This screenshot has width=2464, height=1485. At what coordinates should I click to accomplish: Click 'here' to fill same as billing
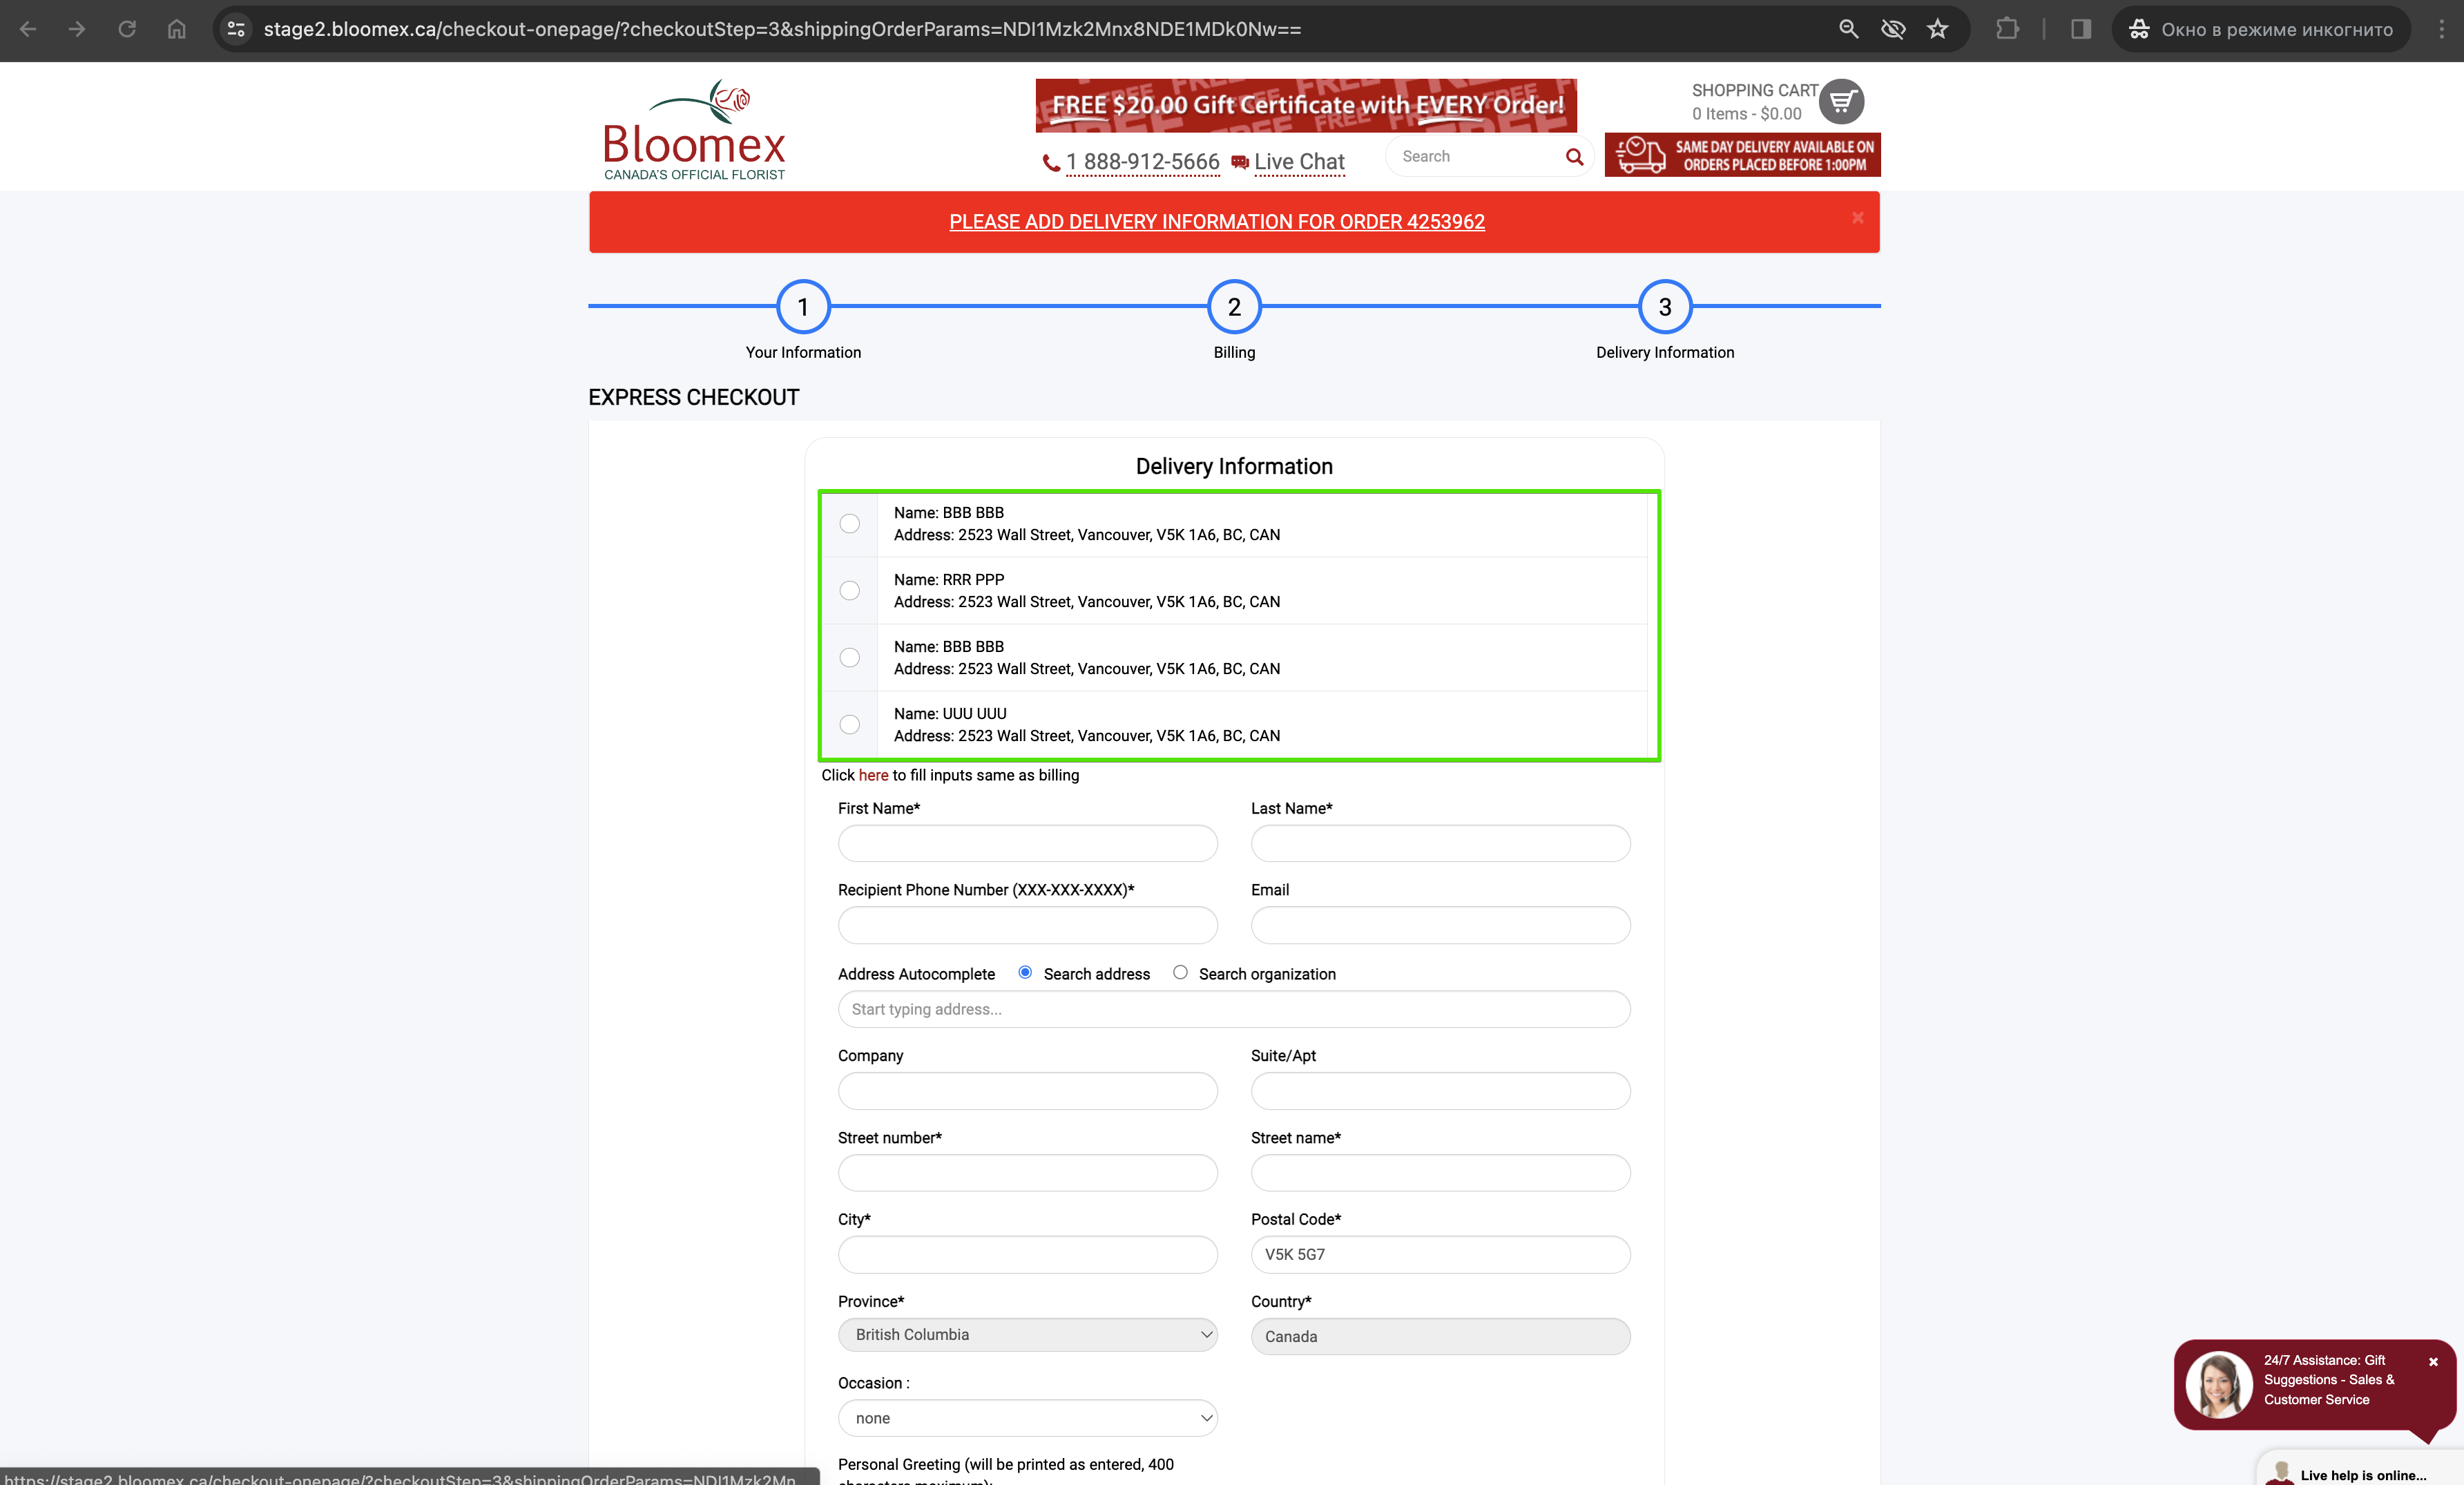tap(873, 775)
